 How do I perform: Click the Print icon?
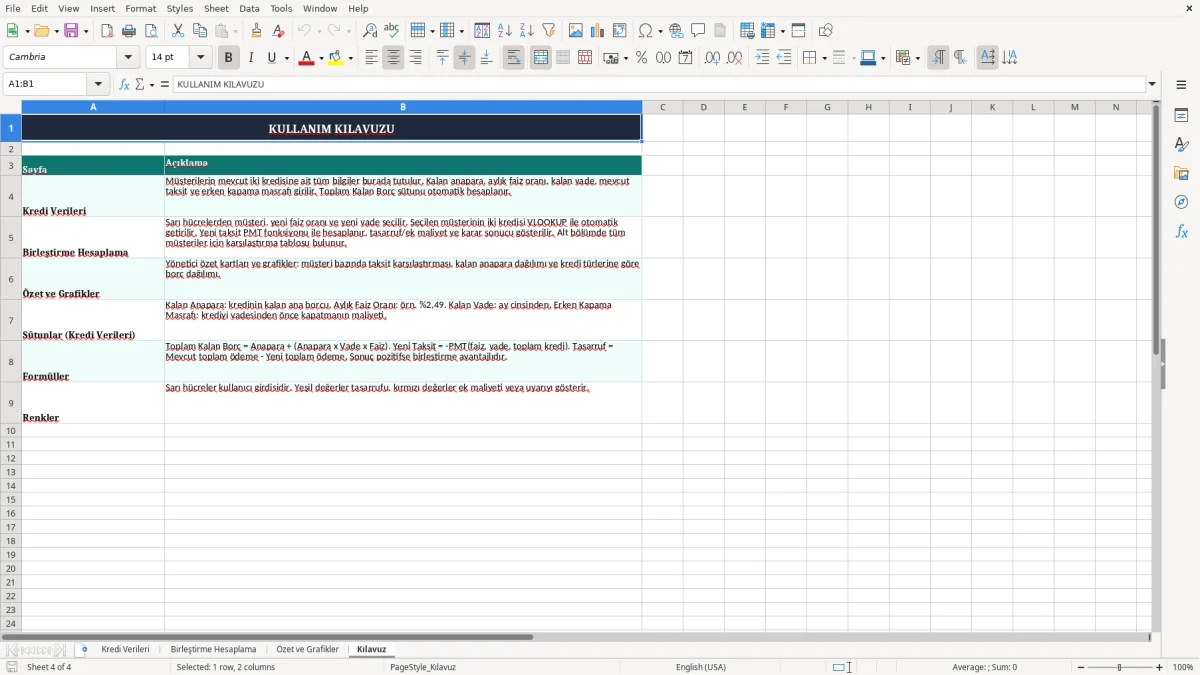(x=129, y=31)
